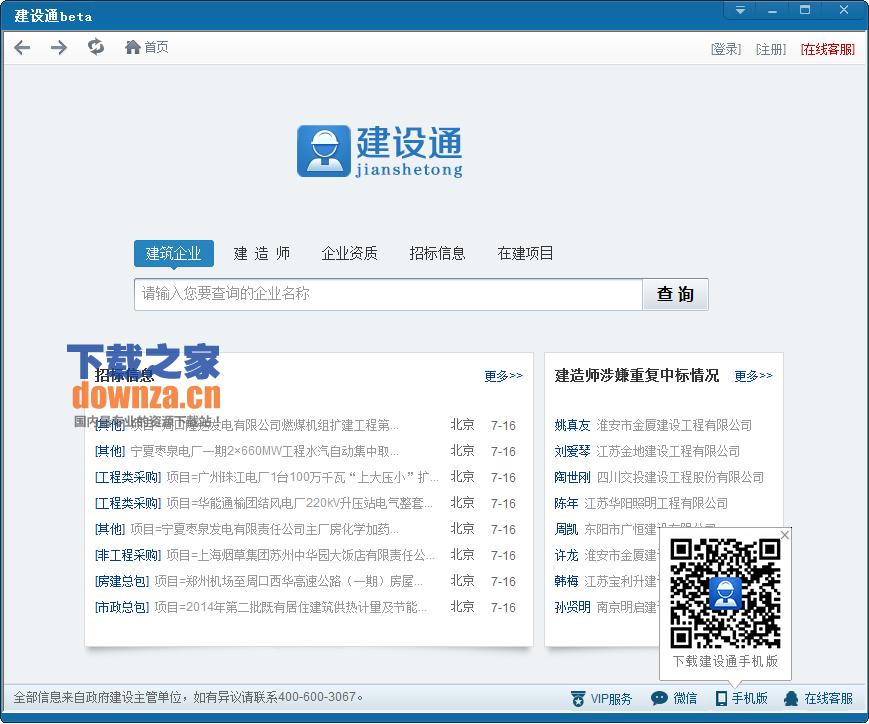Close the QR code popup

(x=785, y=535)
